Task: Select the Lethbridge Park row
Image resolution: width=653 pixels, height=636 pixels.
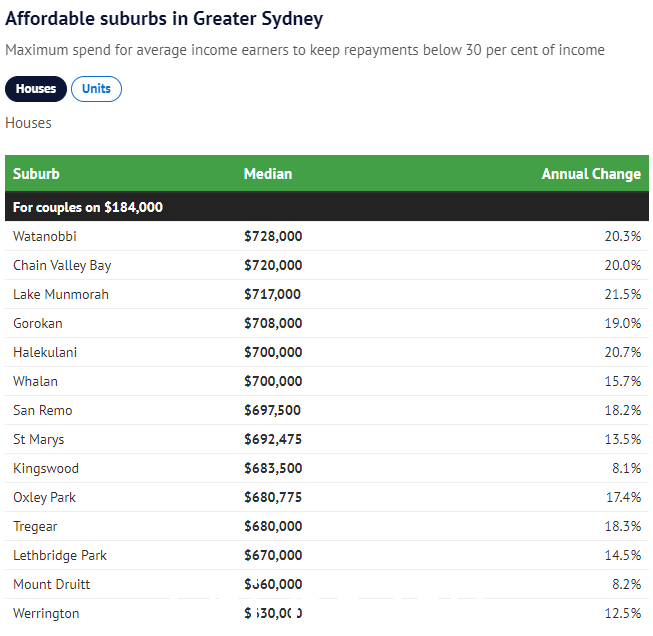Action: click(60, 555)
